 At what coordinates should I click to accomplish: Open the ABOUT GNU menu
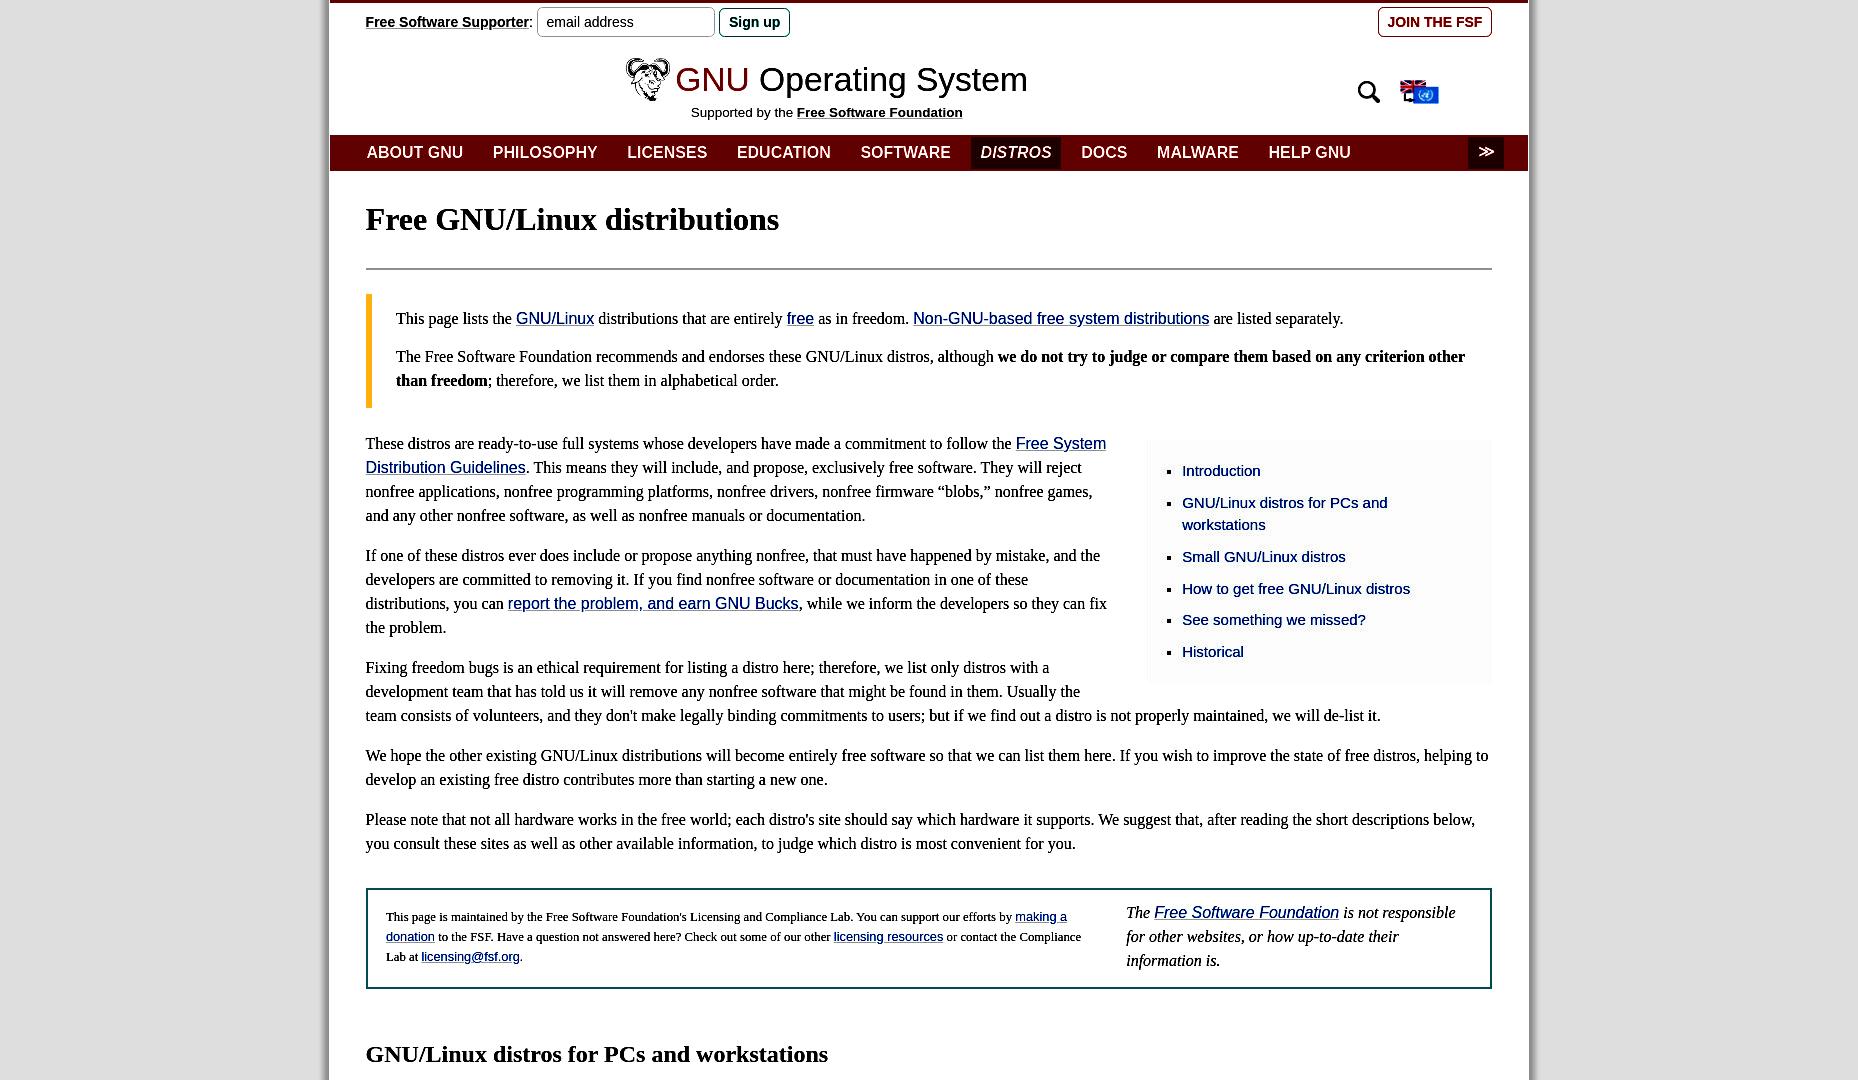(x=414, y=152)
